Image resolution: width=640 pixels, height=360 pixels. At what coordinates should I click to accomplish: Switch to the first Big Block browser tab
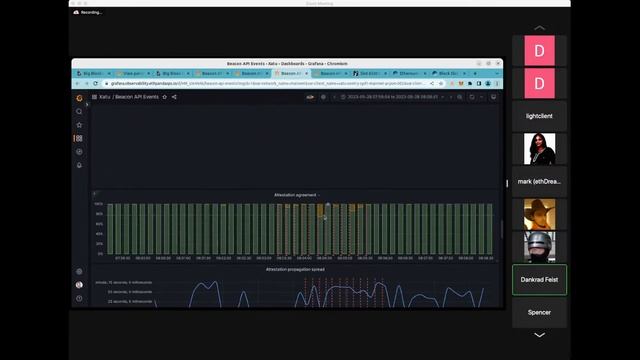tap(93, 73)
